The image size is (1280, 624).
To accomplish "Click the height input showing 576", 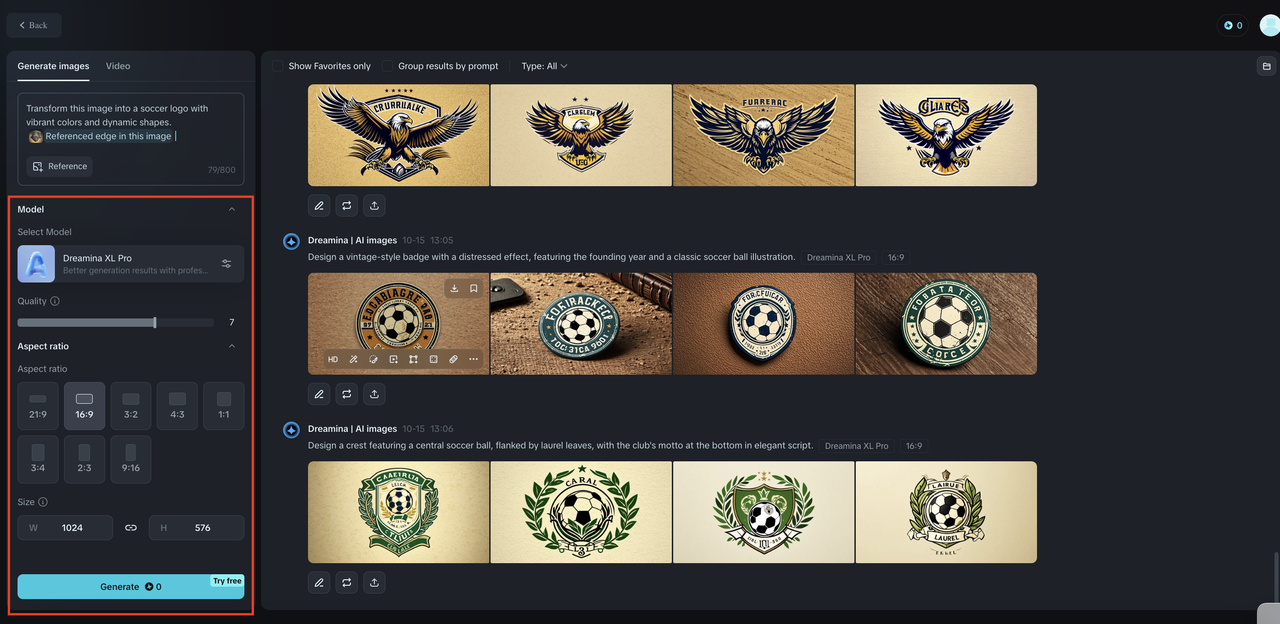I will (196, 528).
